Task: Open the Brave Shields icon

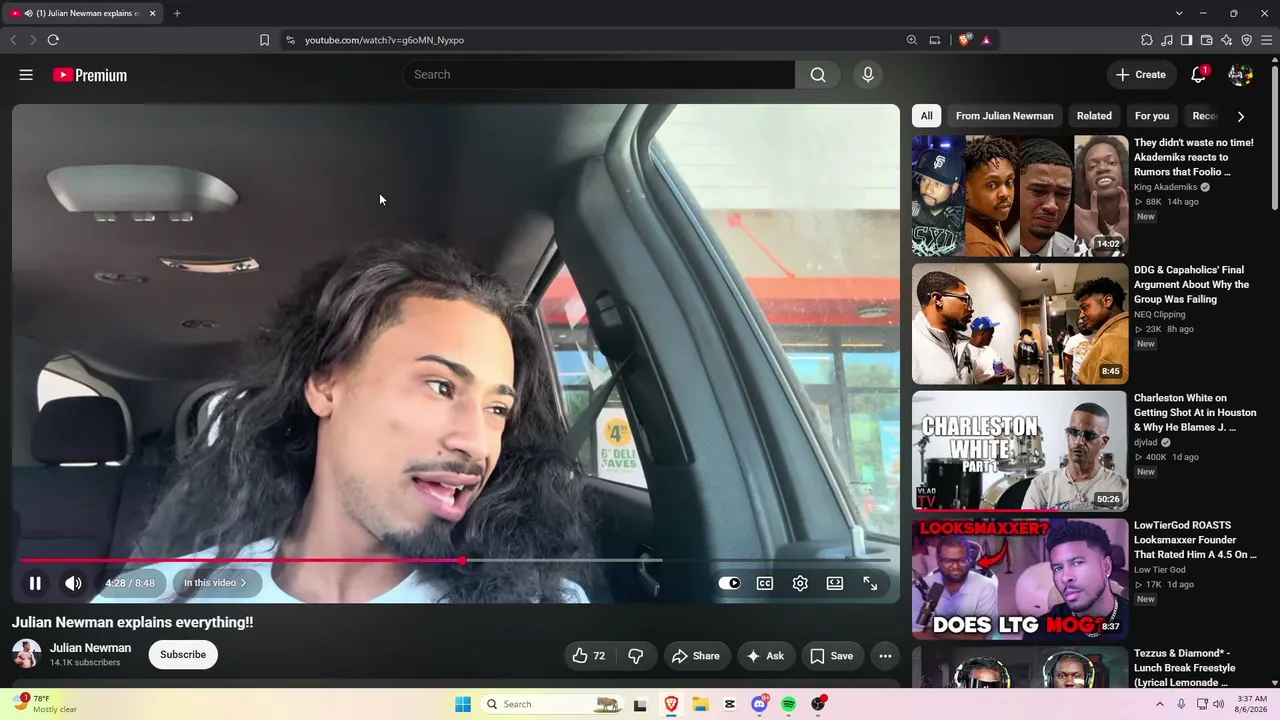Action: click(964, 40)
